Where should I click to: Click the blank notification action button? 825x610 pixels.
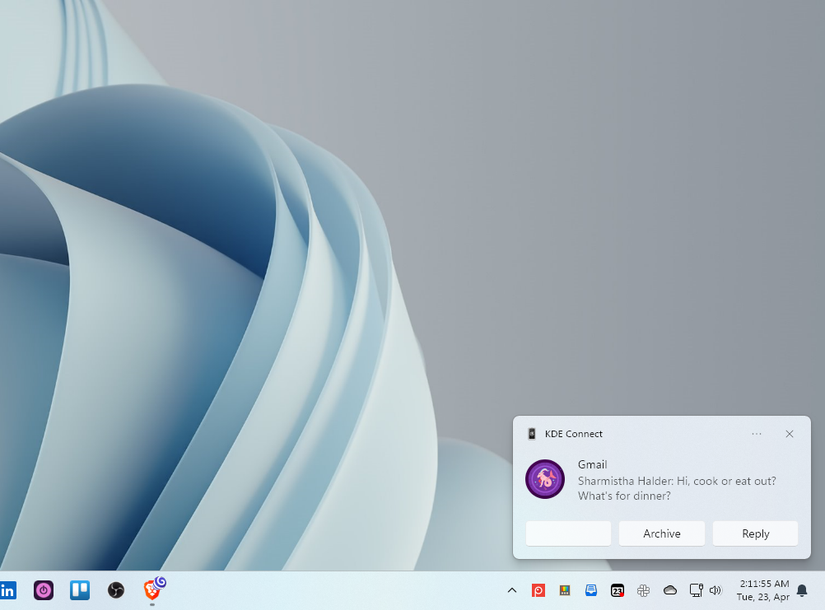pyautogui.click(x=568, y=534)
